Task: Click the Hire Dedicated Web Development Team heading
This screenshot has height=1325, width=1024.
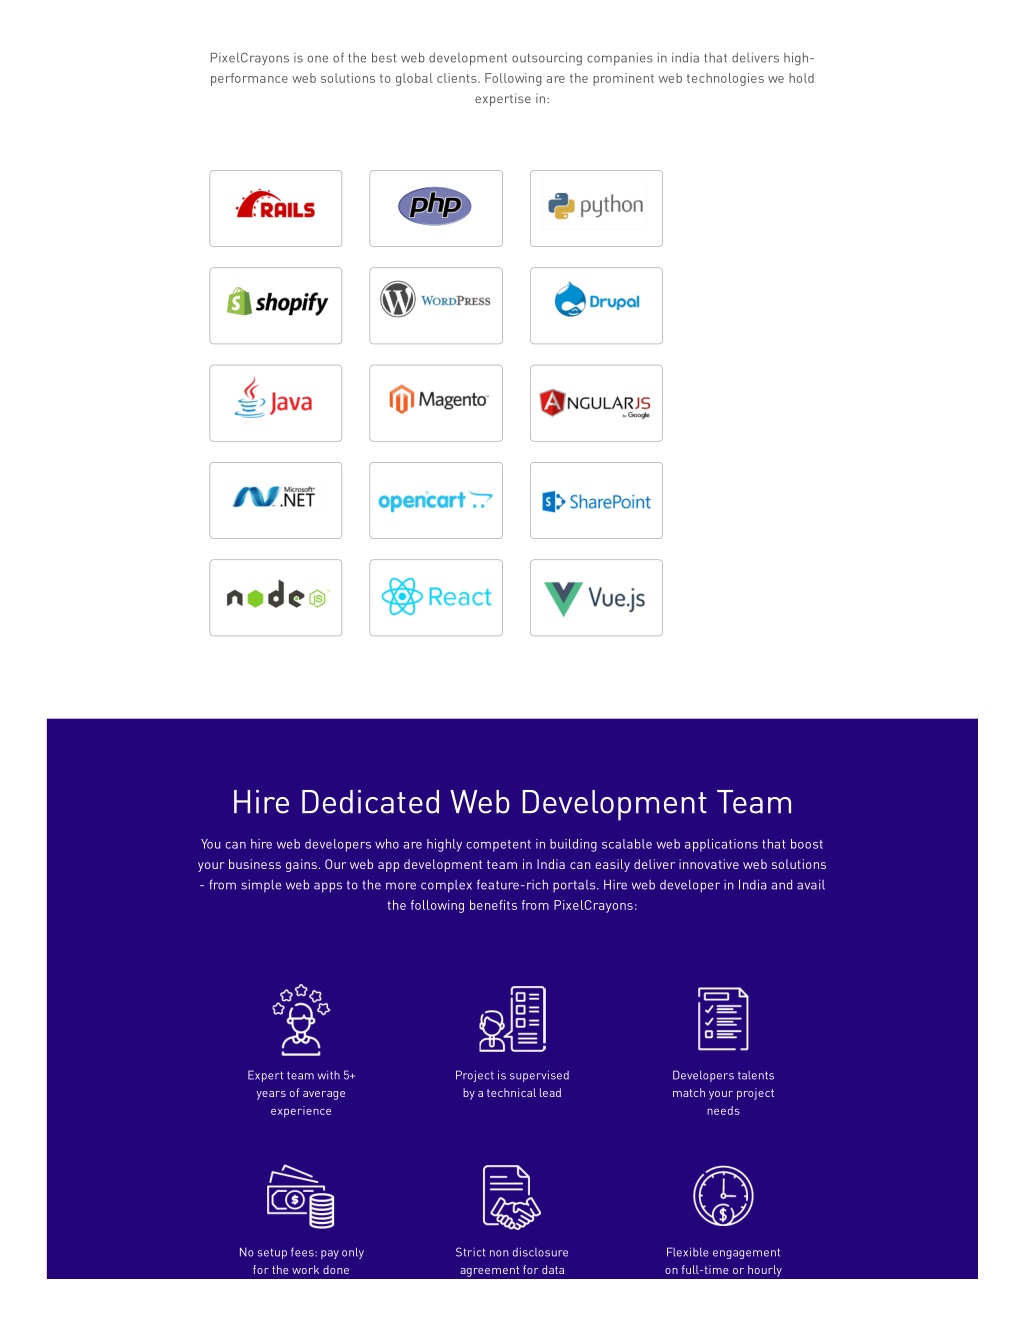Action: [512, 802]
